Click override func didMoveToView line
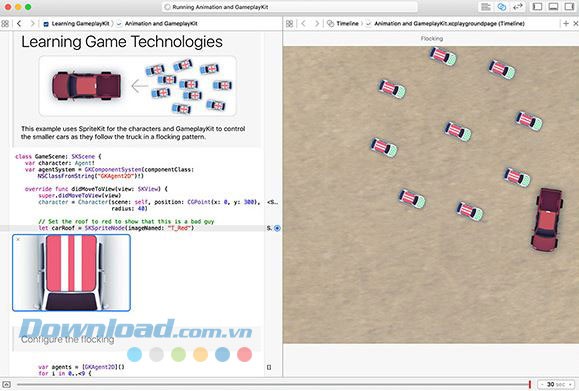Screen dimensions: 579x391 (96, 189)
